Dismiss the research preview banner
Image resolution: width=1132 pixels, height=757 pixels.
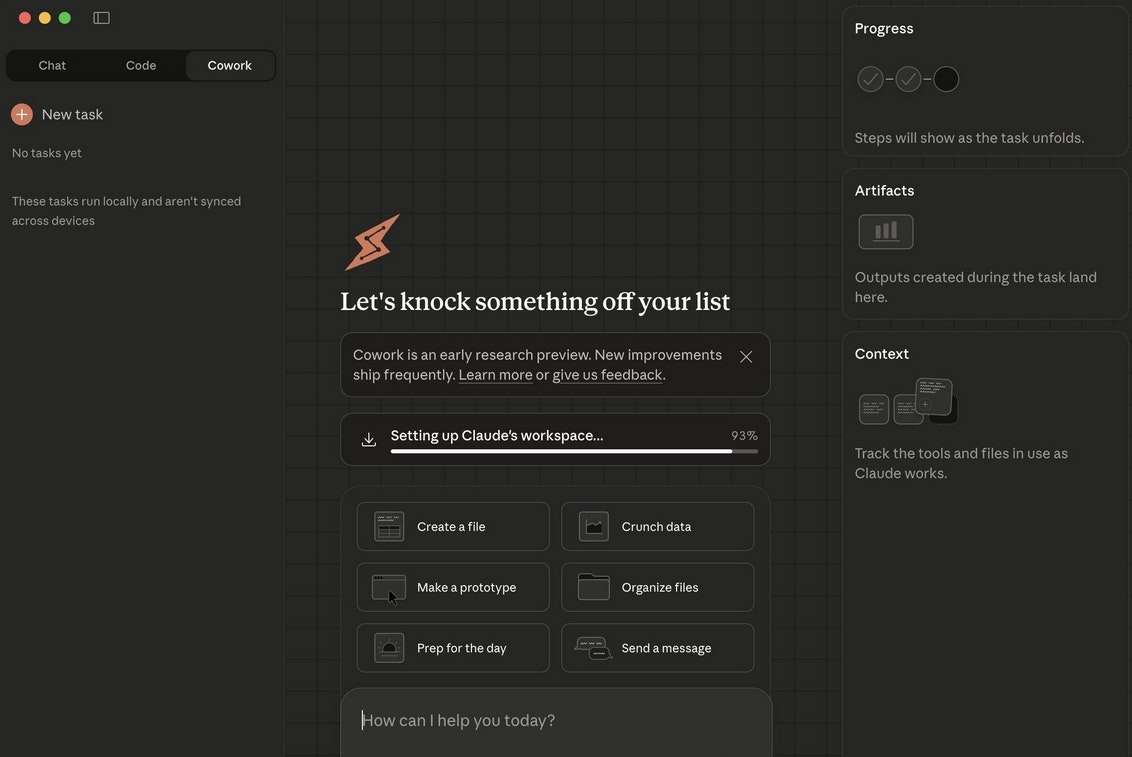point(745,356)
